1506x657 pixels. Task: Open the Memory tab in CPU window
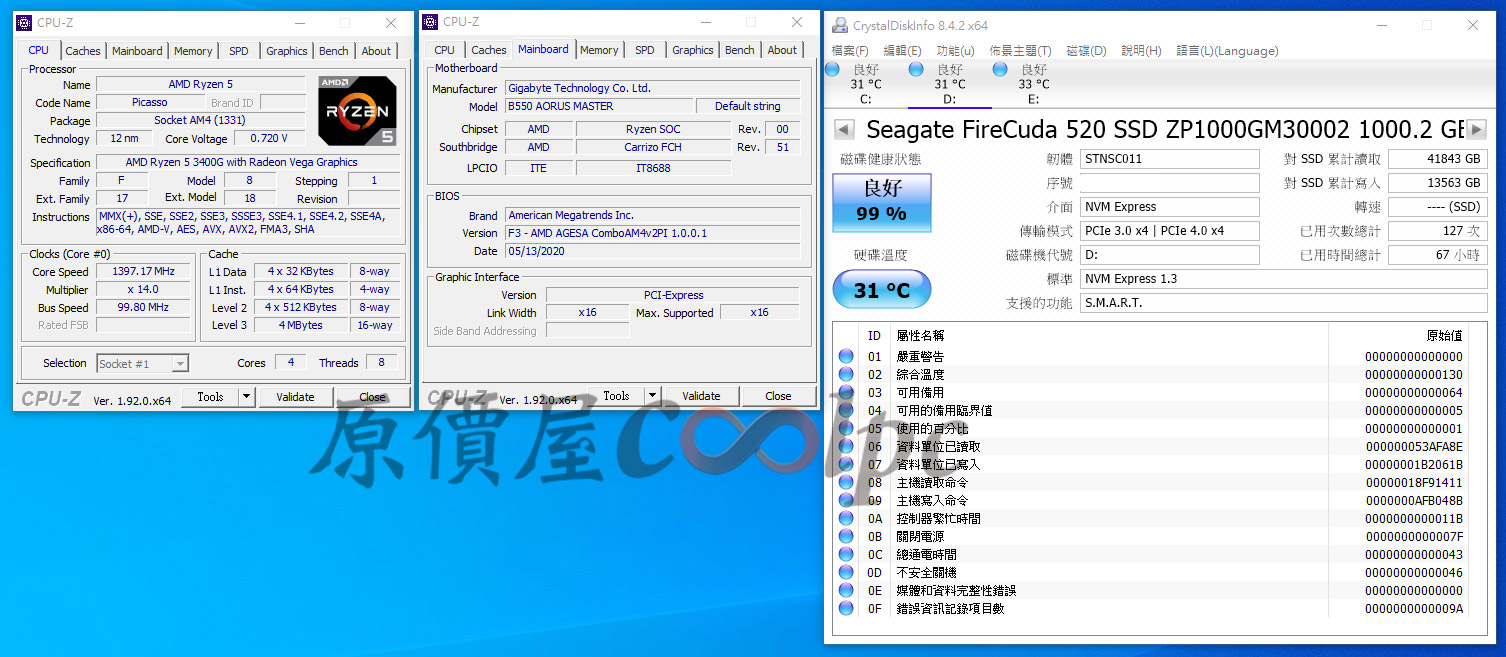click(193, 51)
